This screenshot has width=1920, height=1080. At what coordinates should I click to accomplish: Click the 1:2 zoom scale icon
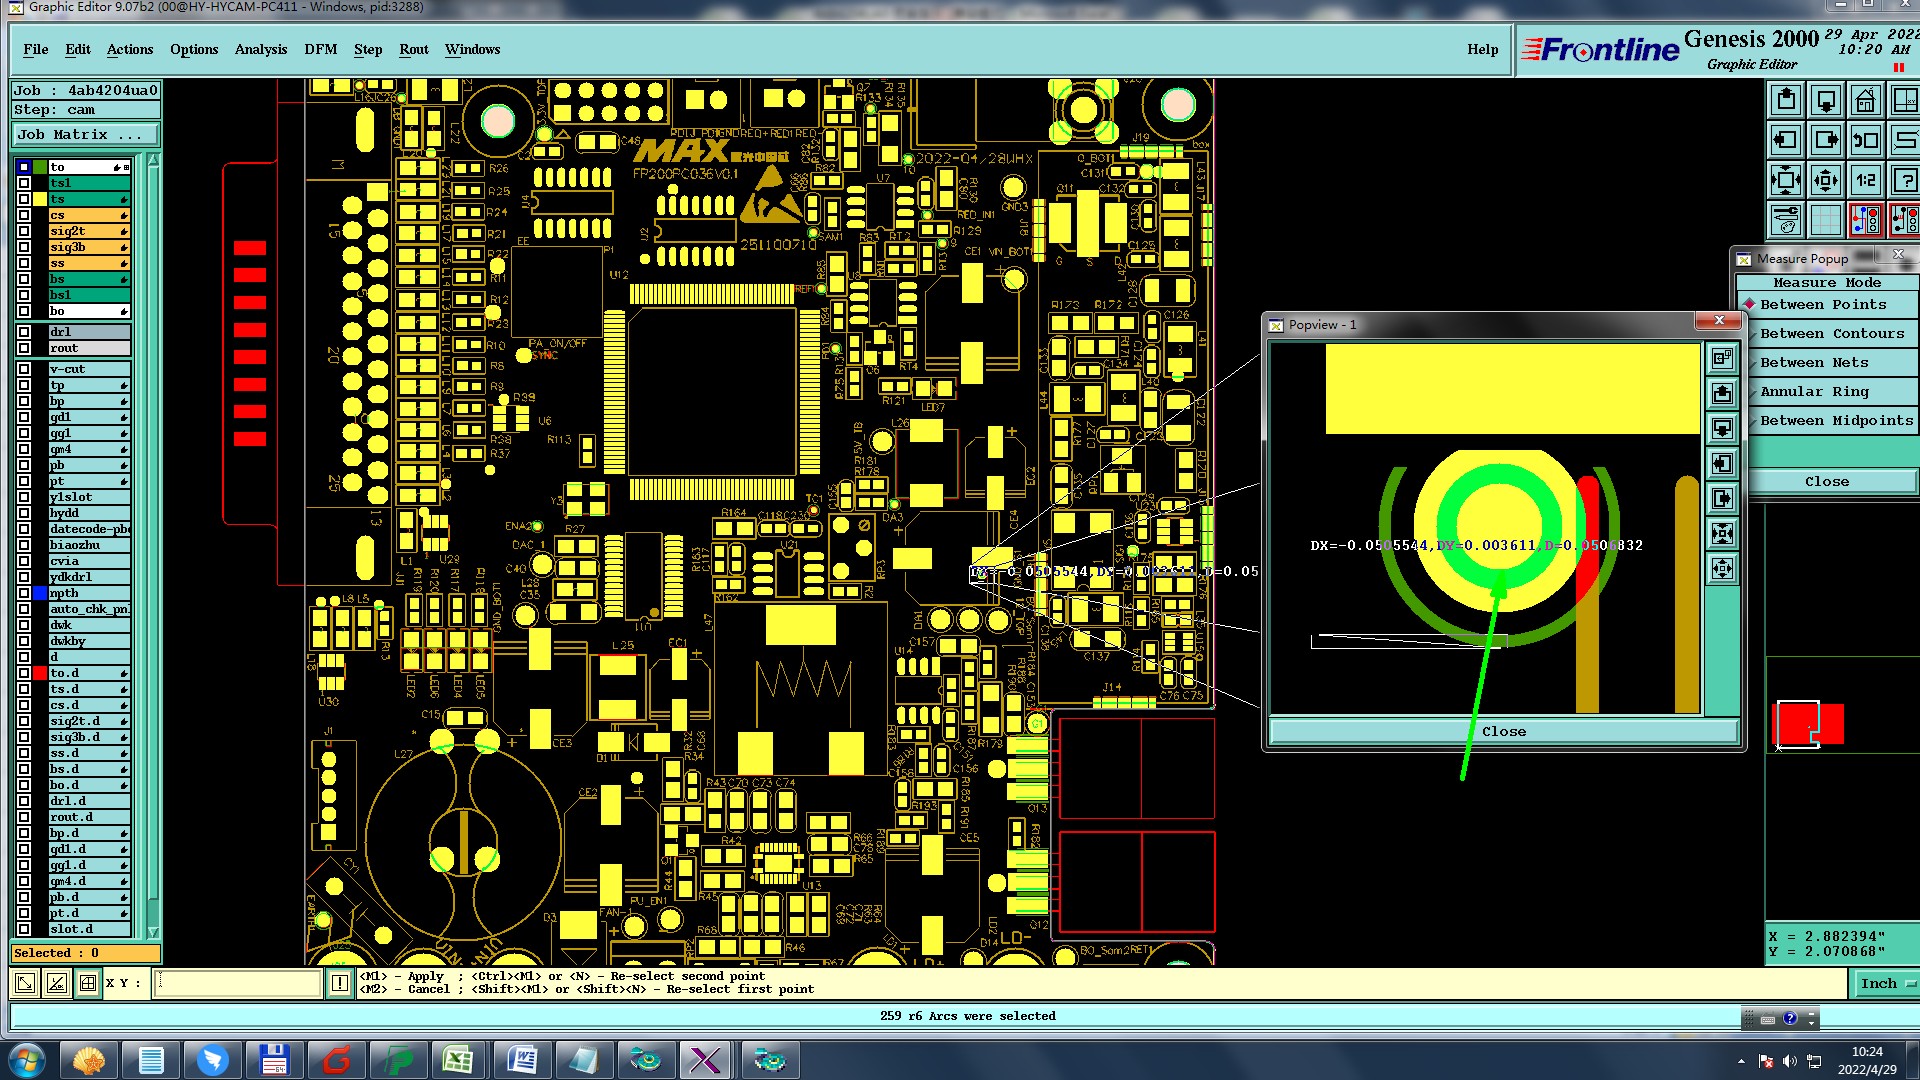coord(1865,180)
